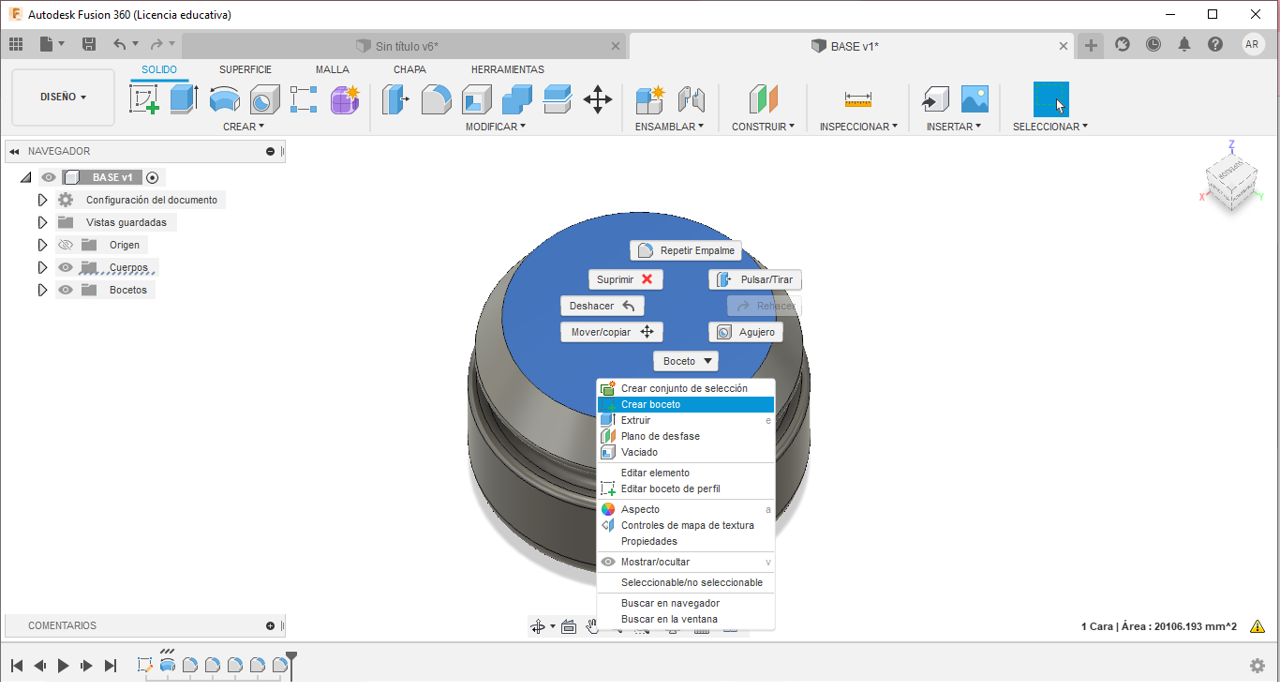1280x682 pixels.
Task: Click the timeline Play button
Action: point(63,666)
